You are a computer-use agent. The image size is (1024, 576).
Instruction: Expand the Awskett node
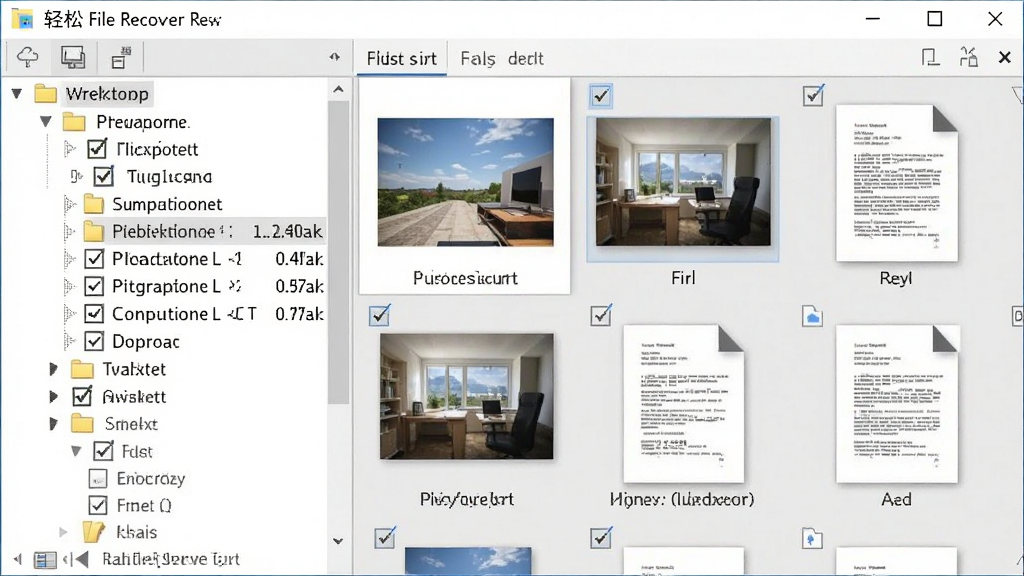pyautogui.click(x=54, y=396)
